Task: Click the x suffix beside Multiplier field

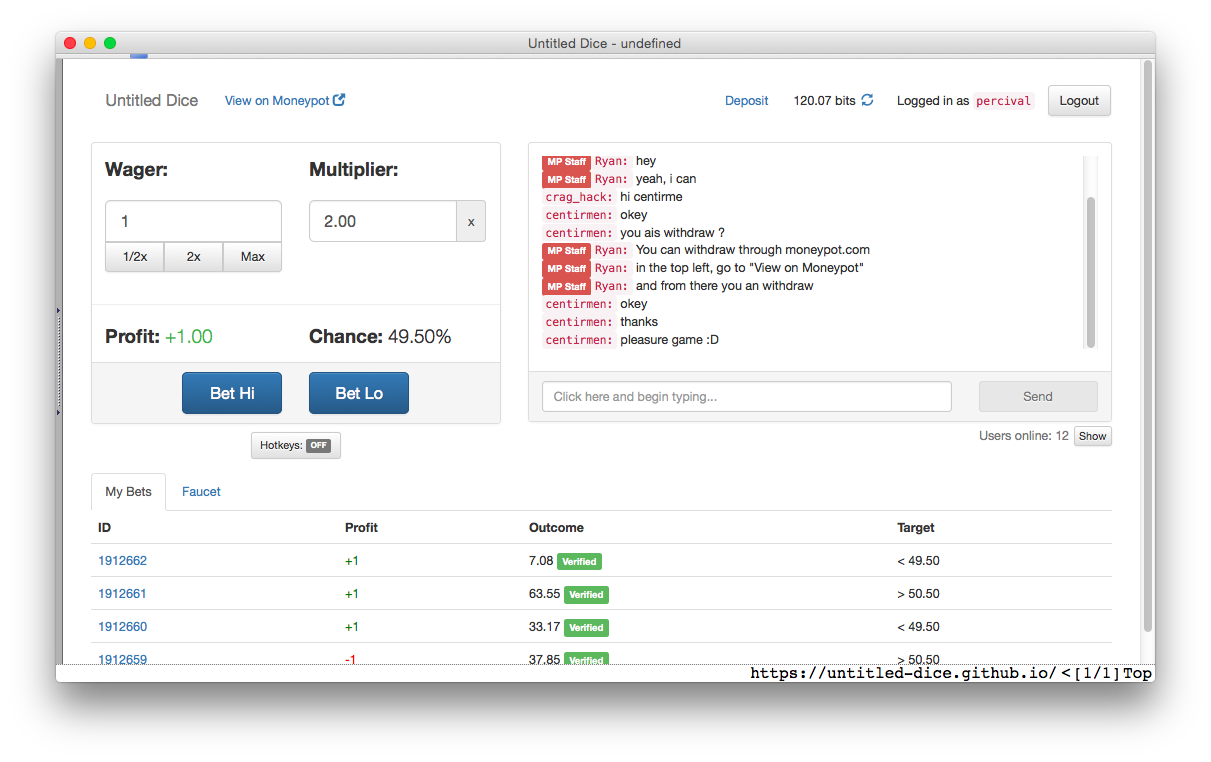Action: (x=471, y=221)
